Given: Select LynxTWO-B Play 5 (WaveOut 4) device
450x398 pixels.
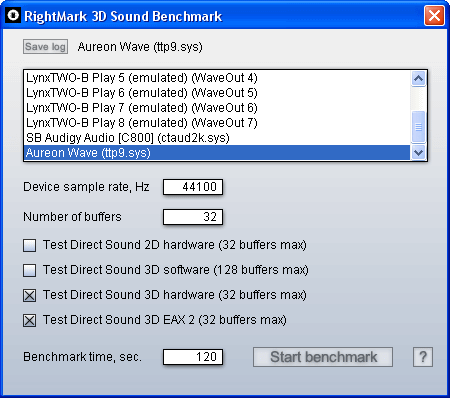Looking at the screenshot, I should pyautogui.click(x=217, y=78).
